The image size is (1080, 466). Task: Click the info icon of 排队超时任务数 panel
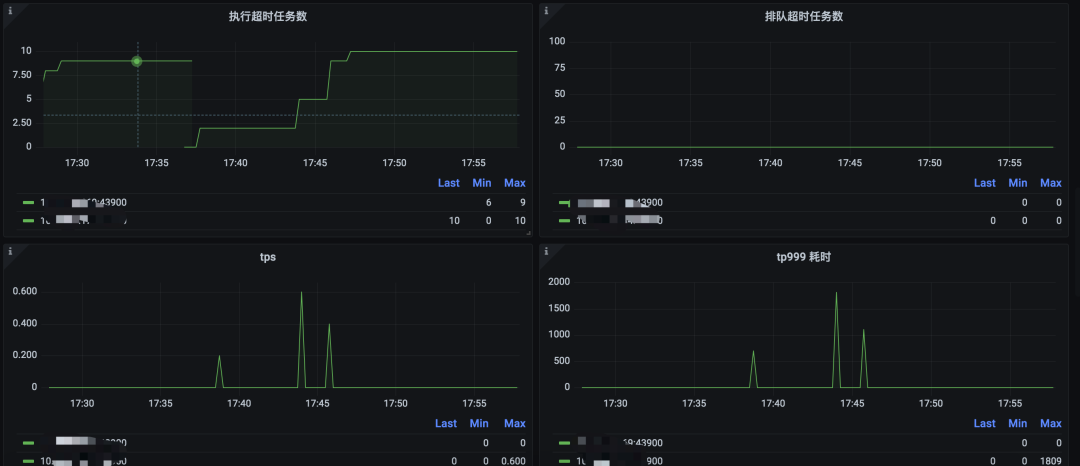pos(546,10)
